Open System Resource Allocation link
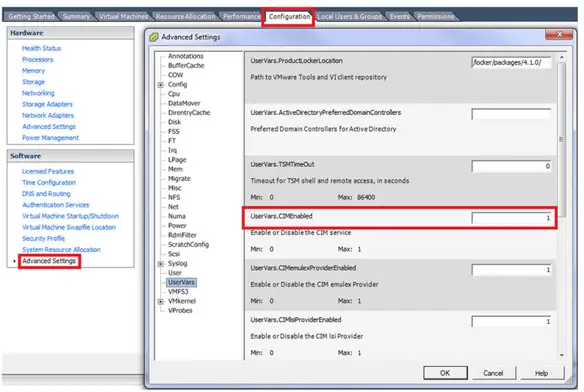This screenshot has width=584, height=392. [61, 249]
